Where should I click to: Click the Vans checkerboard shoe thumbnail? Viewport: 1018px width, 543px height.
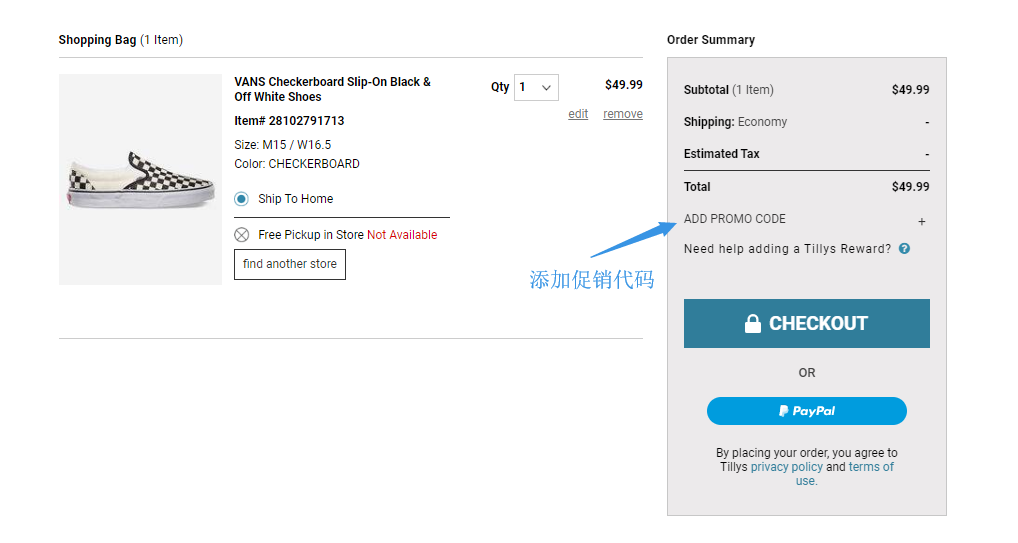pyautogui.click(x=140, y=179)
